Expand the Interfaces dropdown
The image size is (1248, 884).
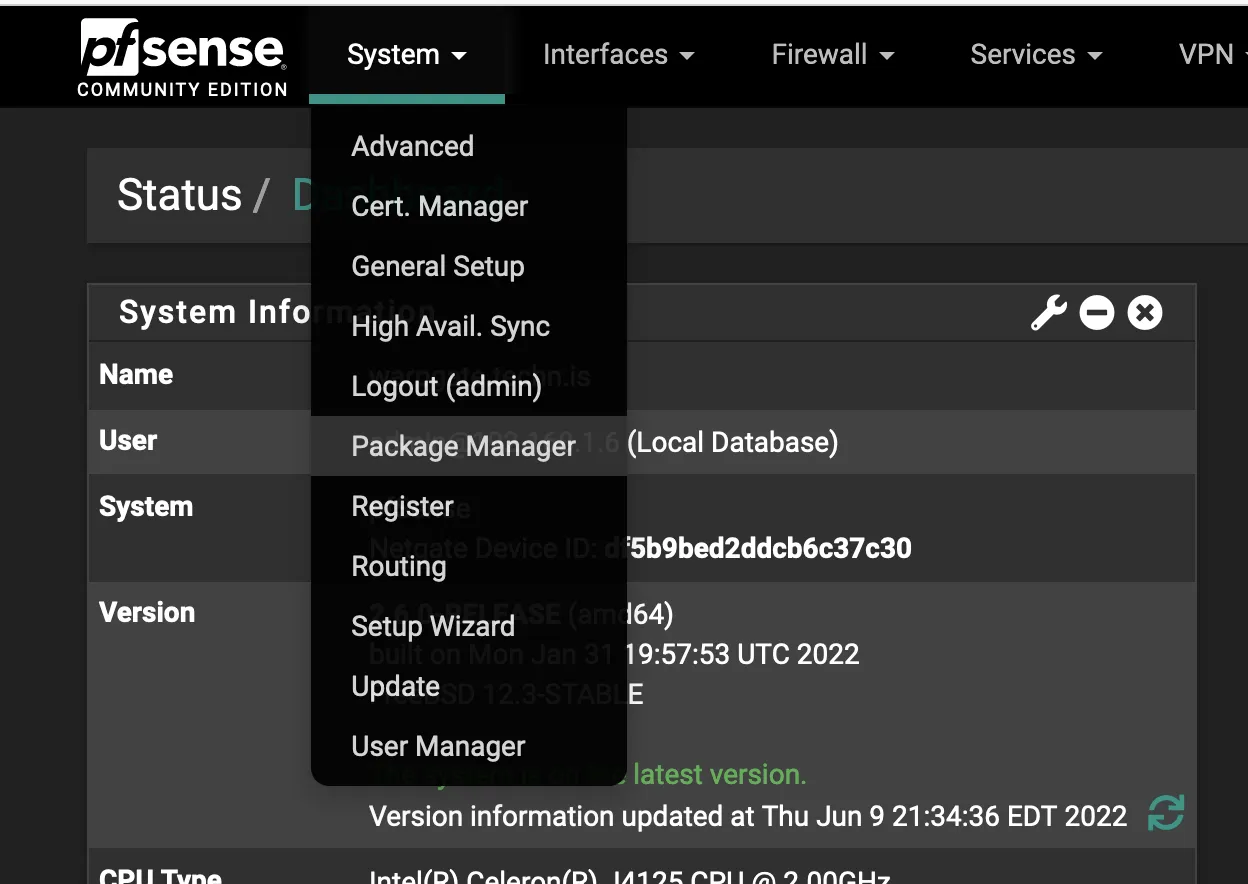617,54
